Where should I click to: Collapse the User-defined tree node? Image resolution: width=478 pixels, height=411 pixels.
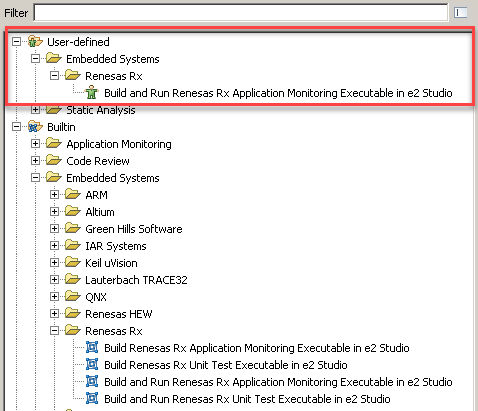click(x=16, y=42)
